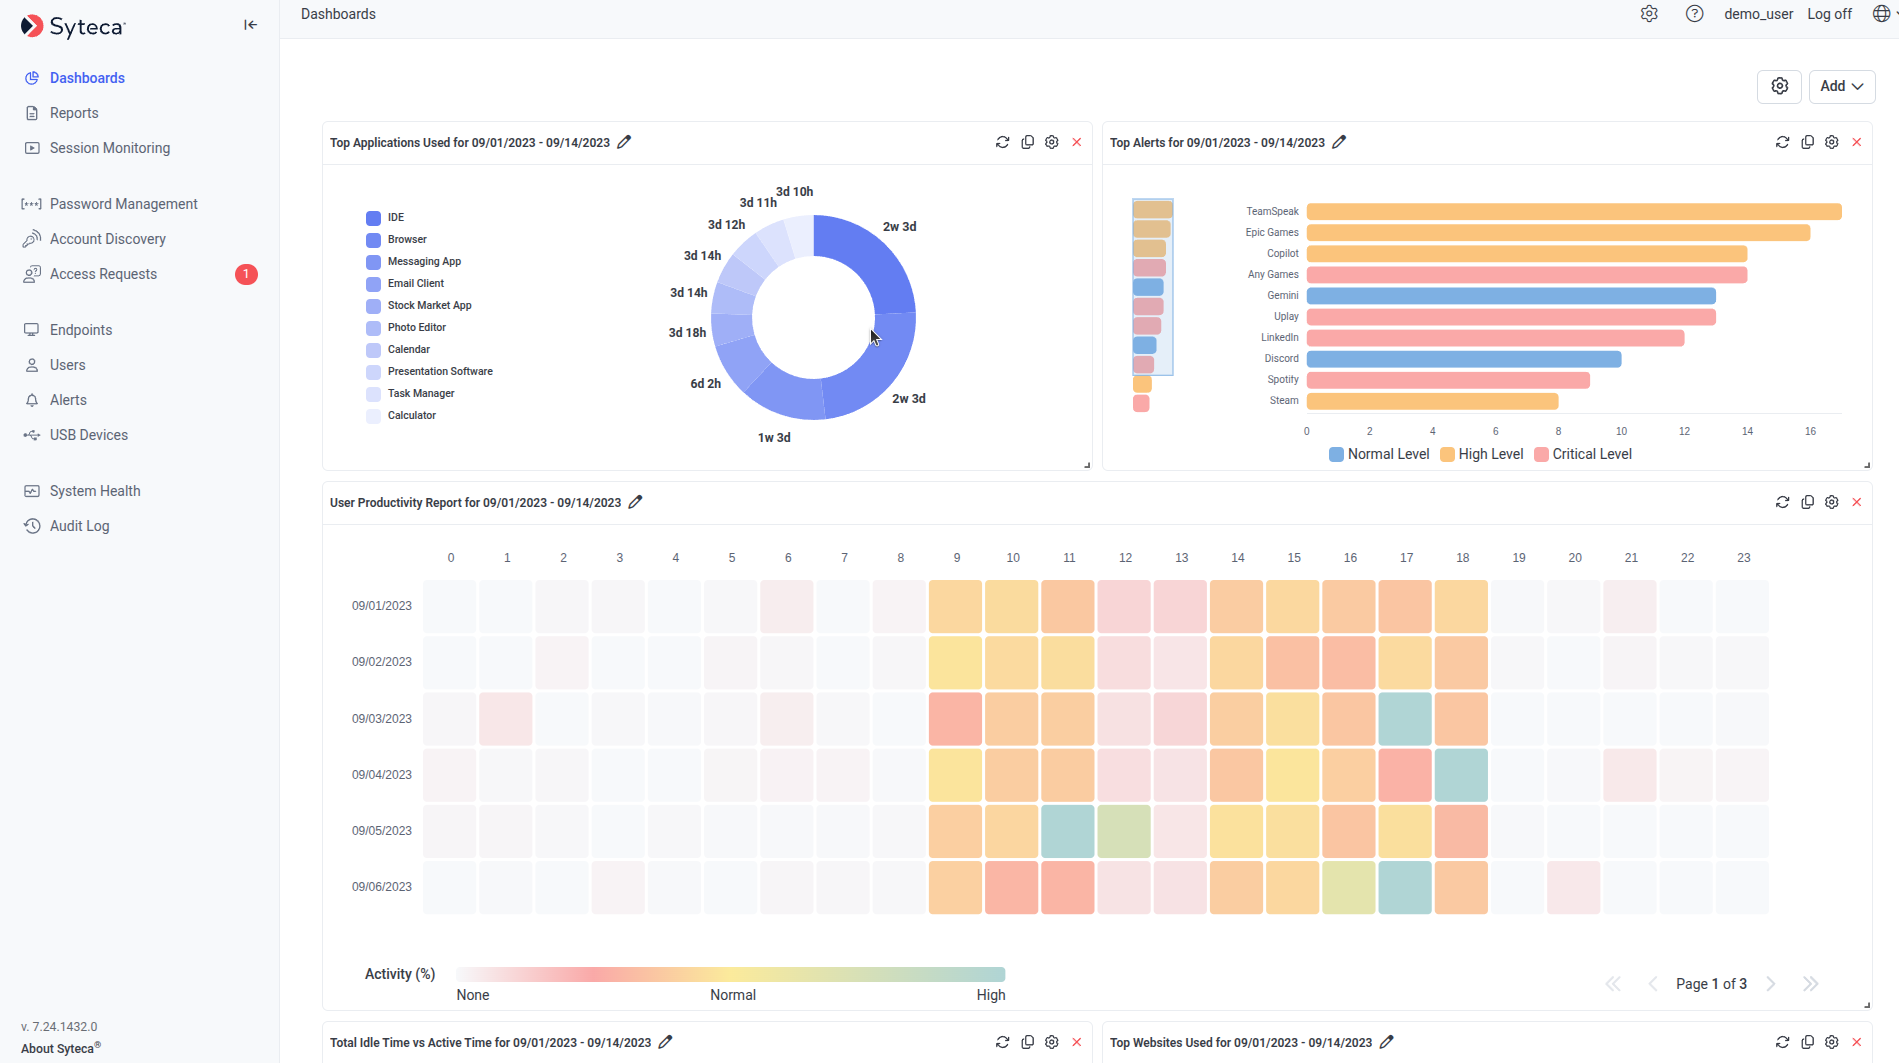Image resolution: width=1899 pixels, height=1063 pixels.
Task: Remove Top Alerts widget
Action: tap(1856, 142)
